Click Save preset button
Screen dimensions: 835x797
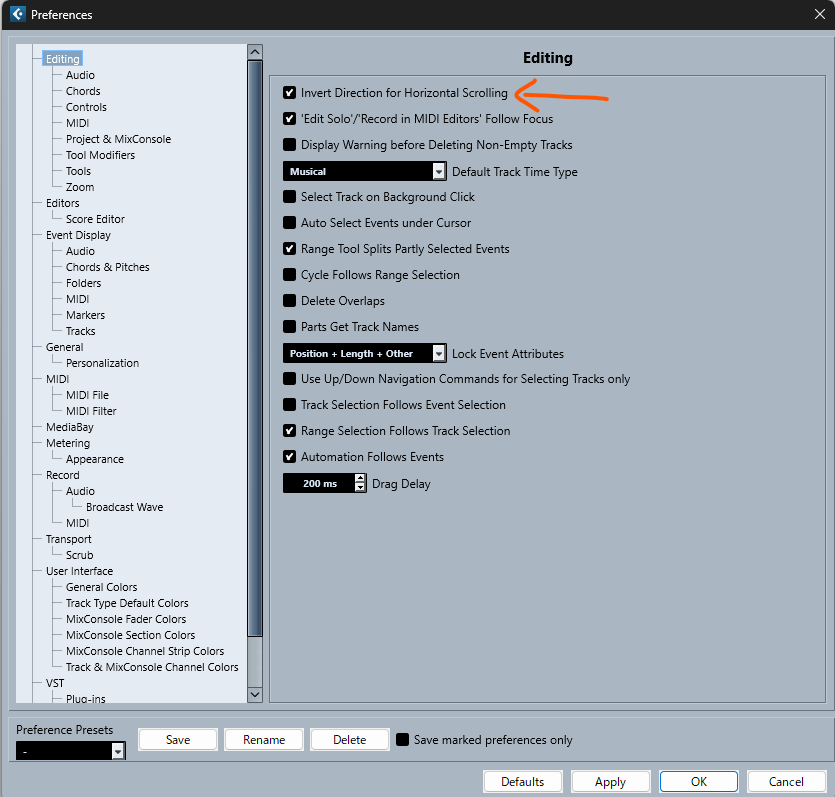point(178,740)
